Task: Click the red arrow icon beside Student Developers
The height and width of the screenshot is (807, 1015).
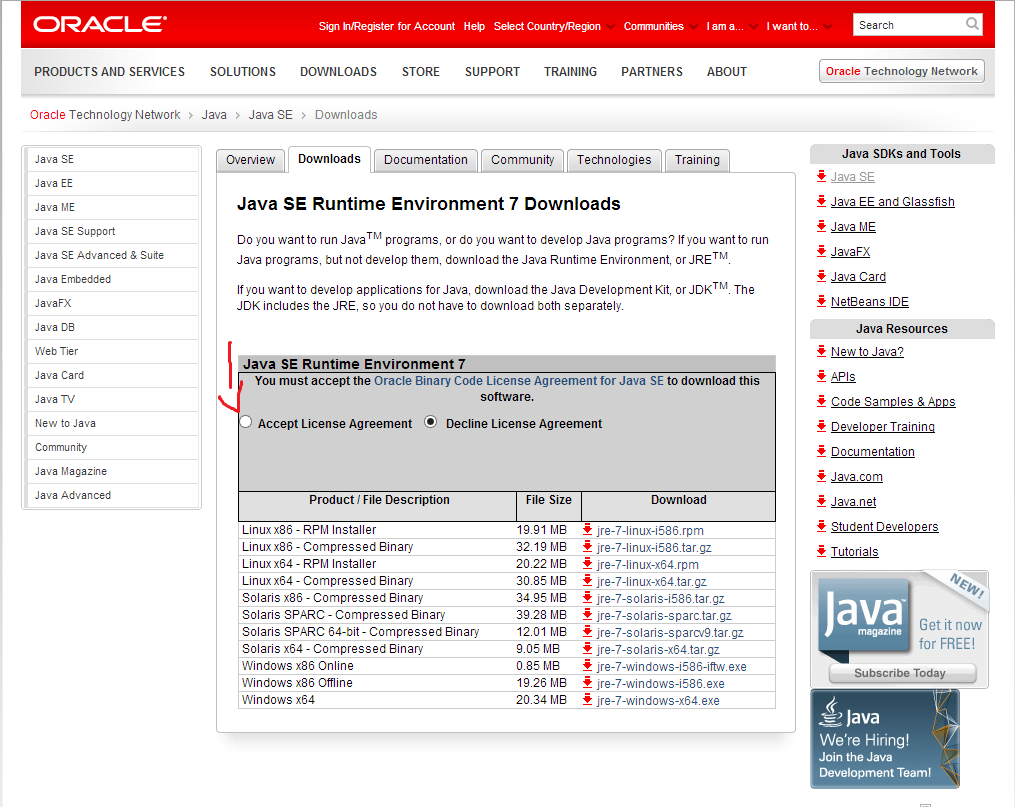Action: click(821, 526)
